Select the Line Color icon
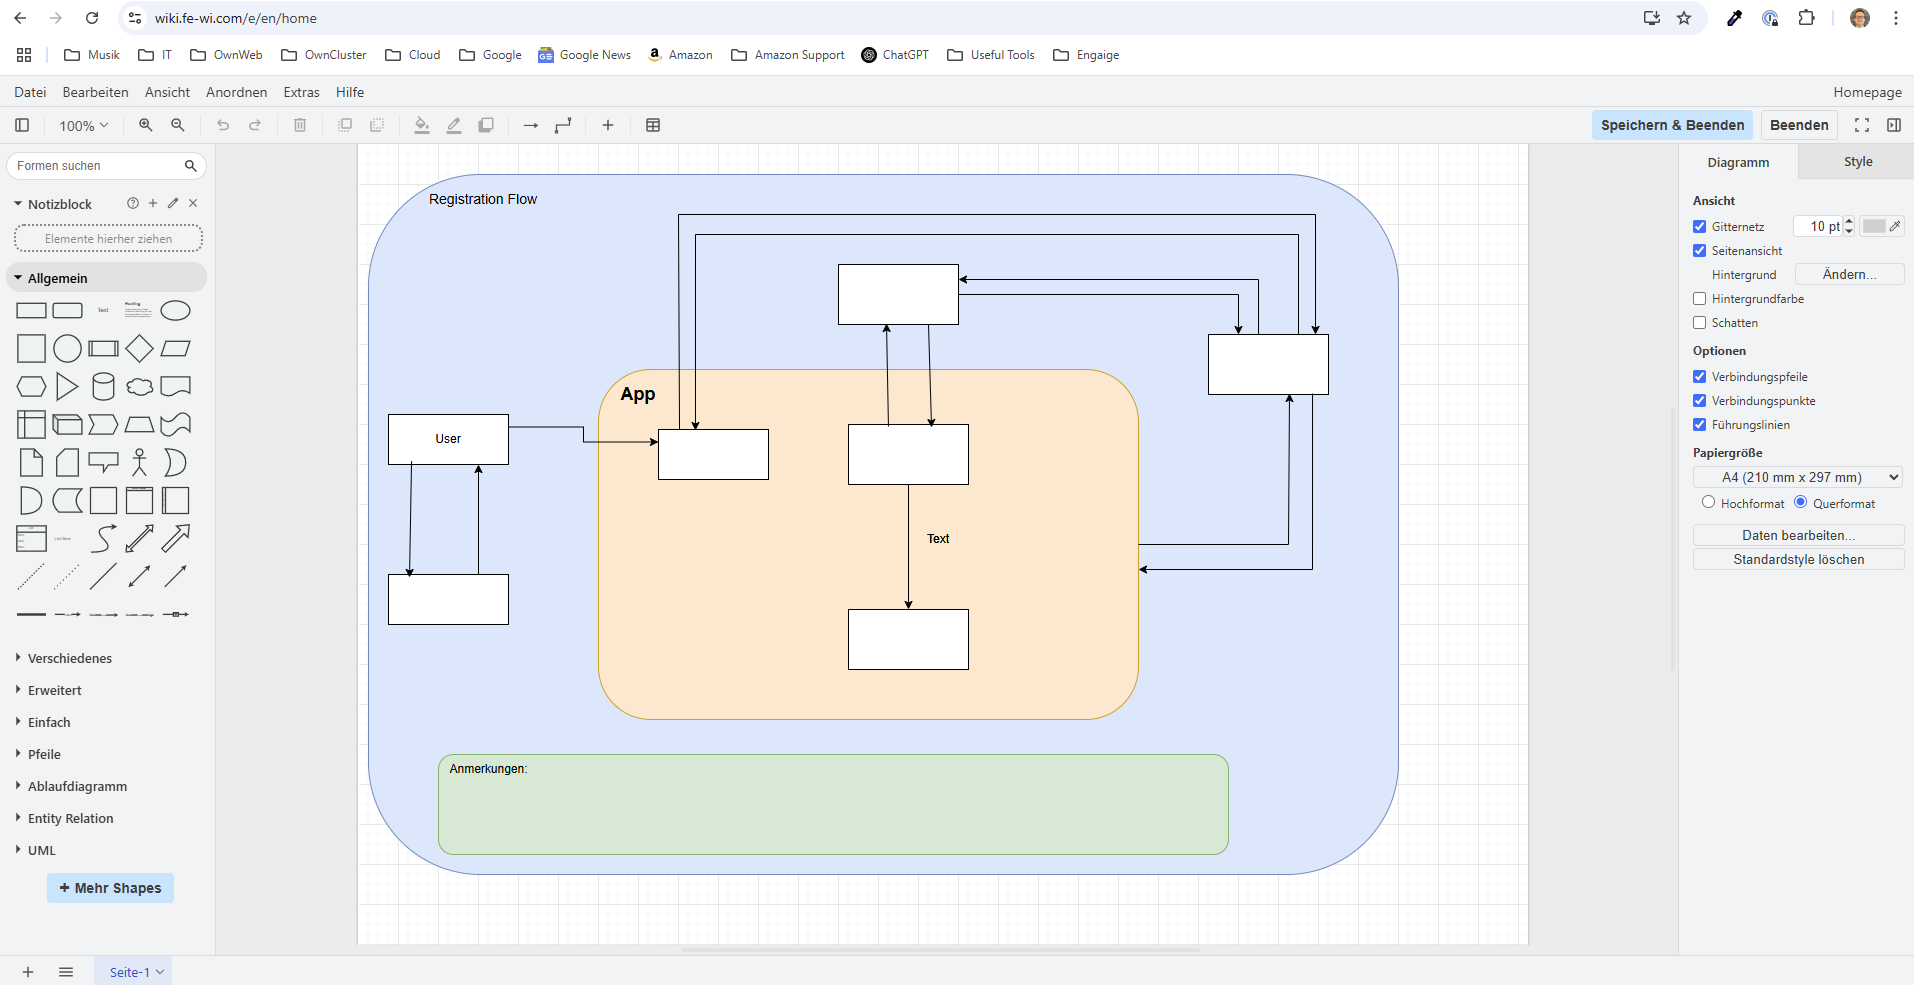 453,125
